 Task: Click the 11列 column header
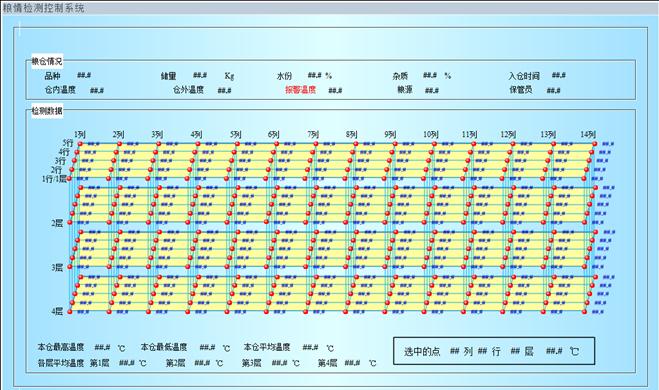click(469, 134)
